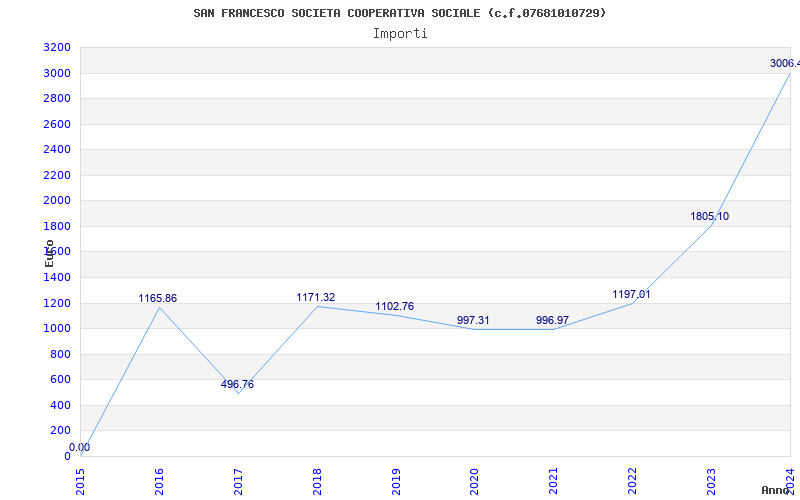This screenshot has height=500, width=800.
Task: Click the 200 y-axis tick label
Action: click(61, 431)
